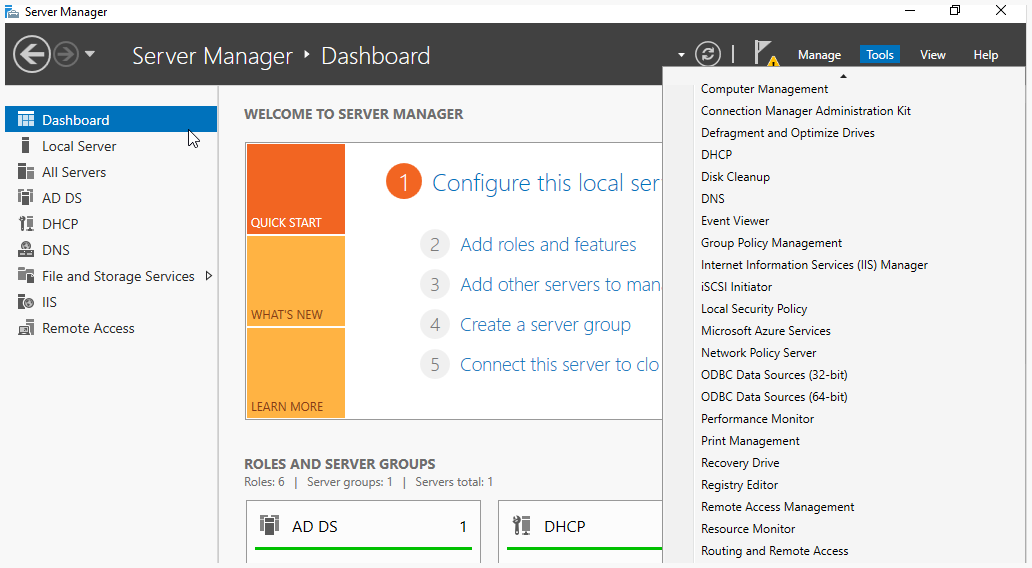Open Resource Monitor from Tools menu
This screenshot has width=1032, height=568.
[748, 529]
